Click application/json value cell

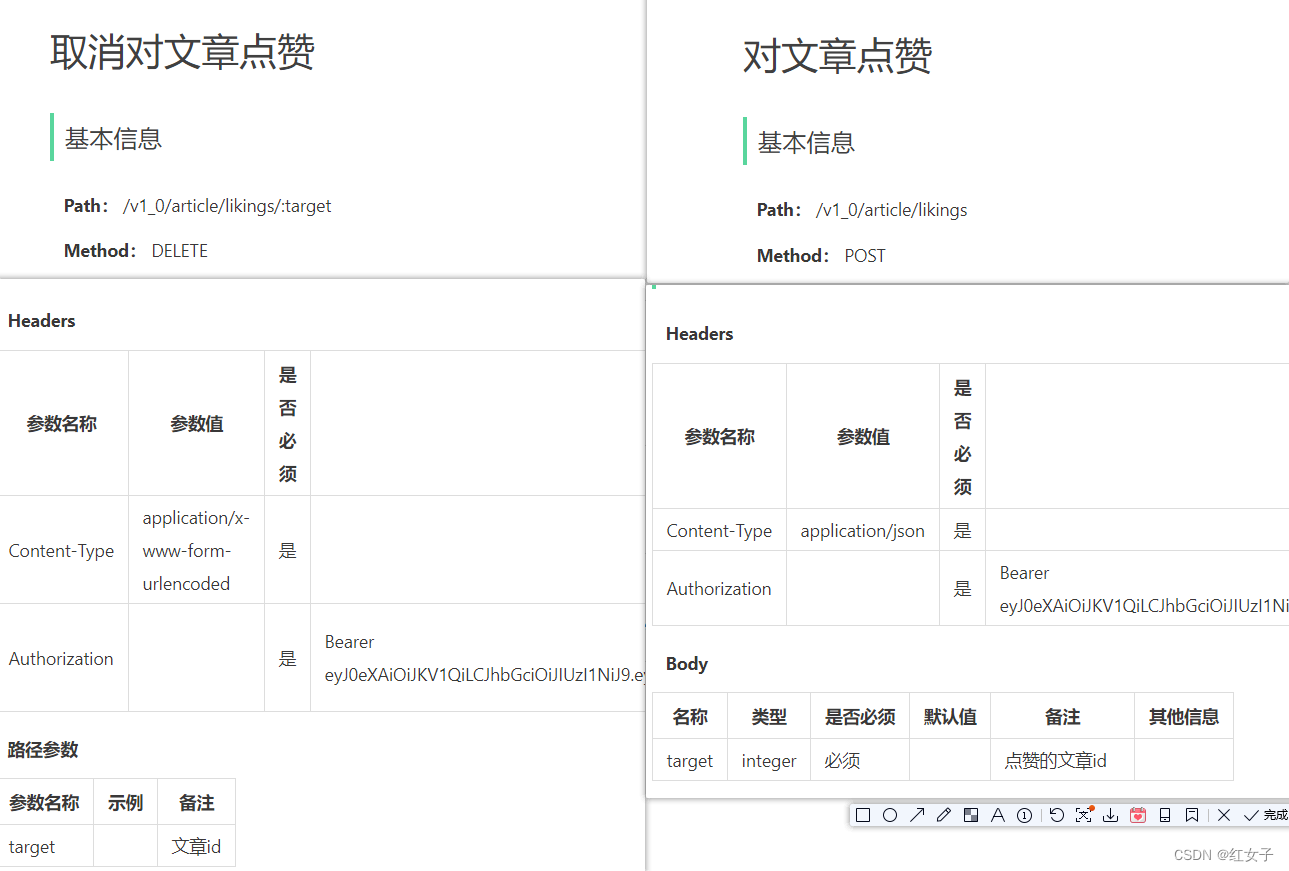coord(863,531)
